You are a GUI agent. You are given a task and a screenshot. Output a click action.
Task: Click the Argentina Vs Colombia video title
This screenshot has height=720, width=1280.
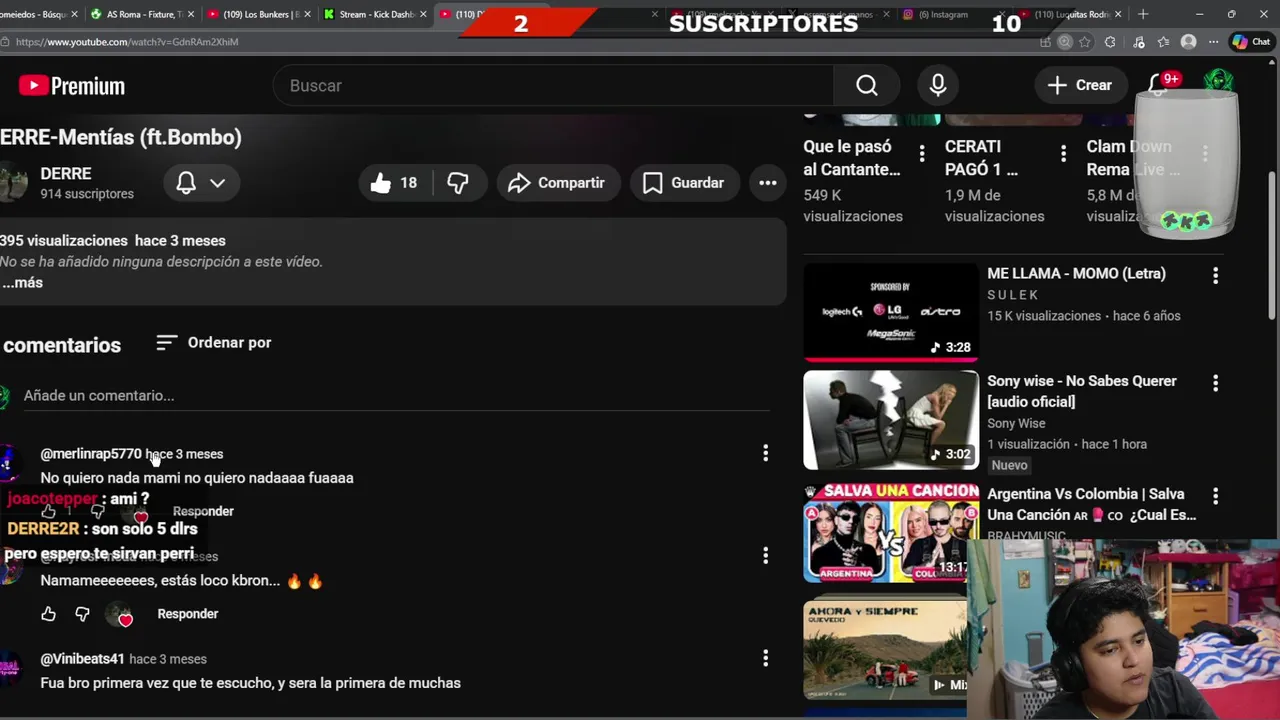pyautogui.click(x=1091, y=505)
